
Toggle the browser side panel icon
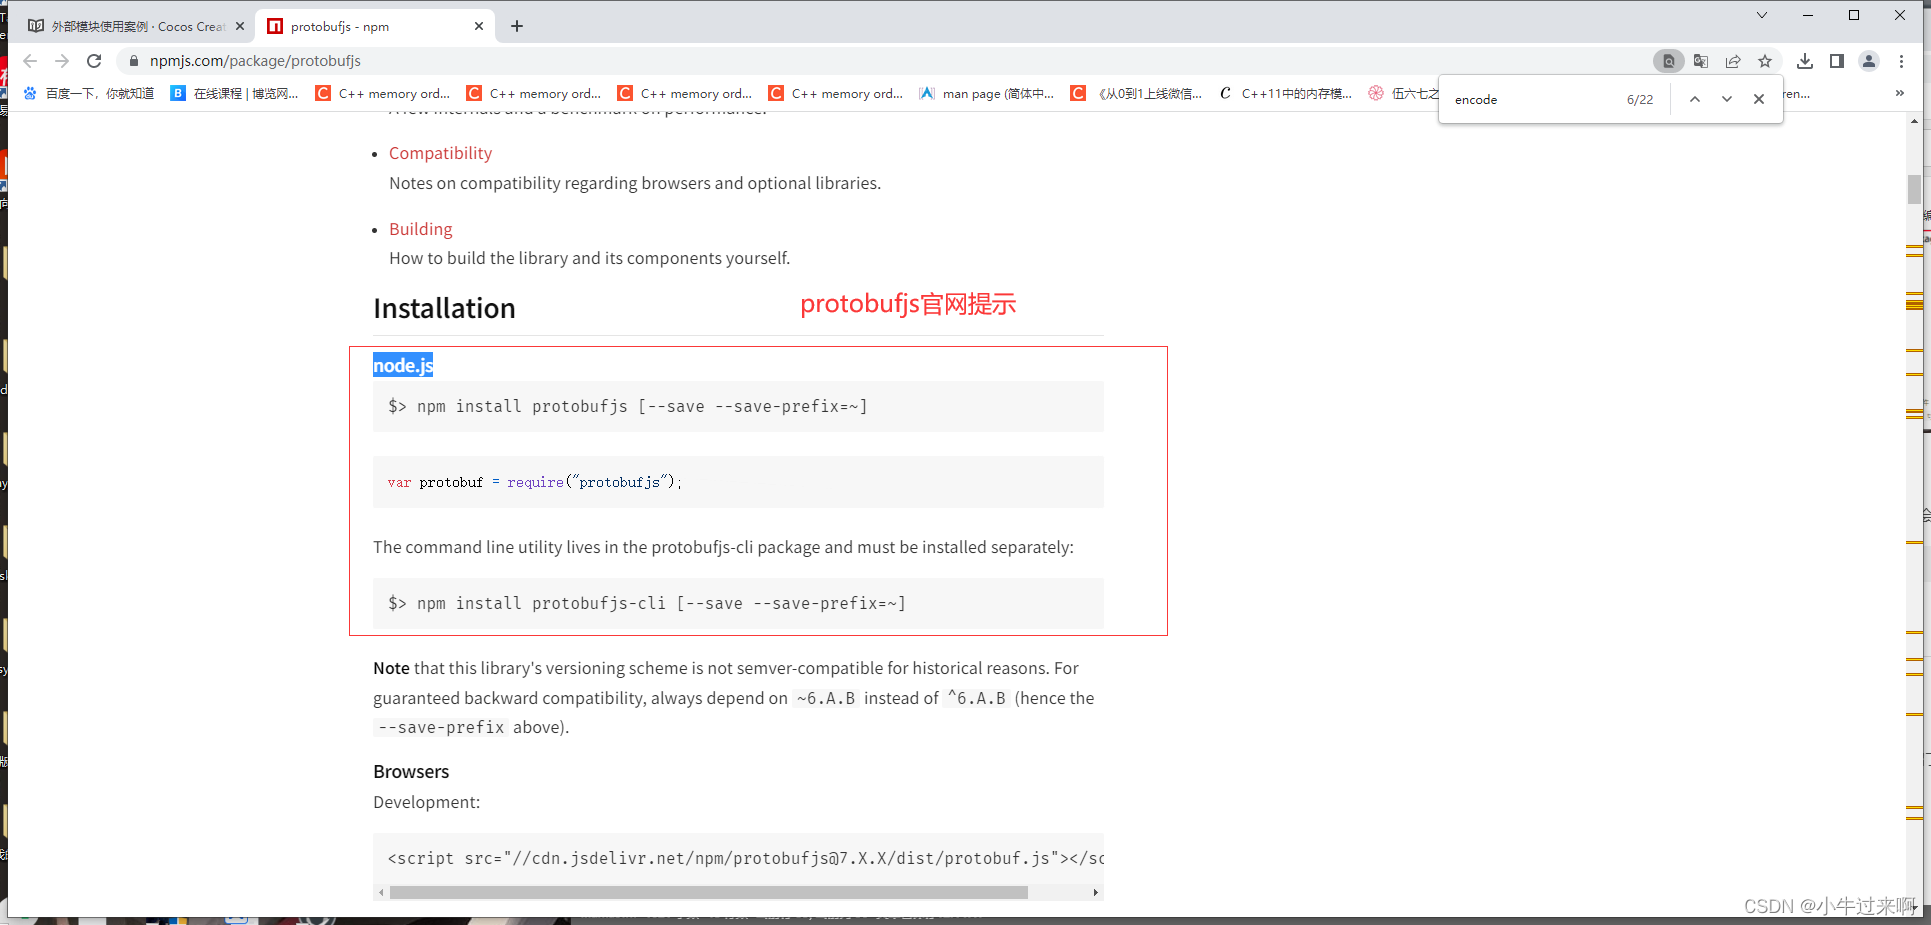(x=1837, y=61)
